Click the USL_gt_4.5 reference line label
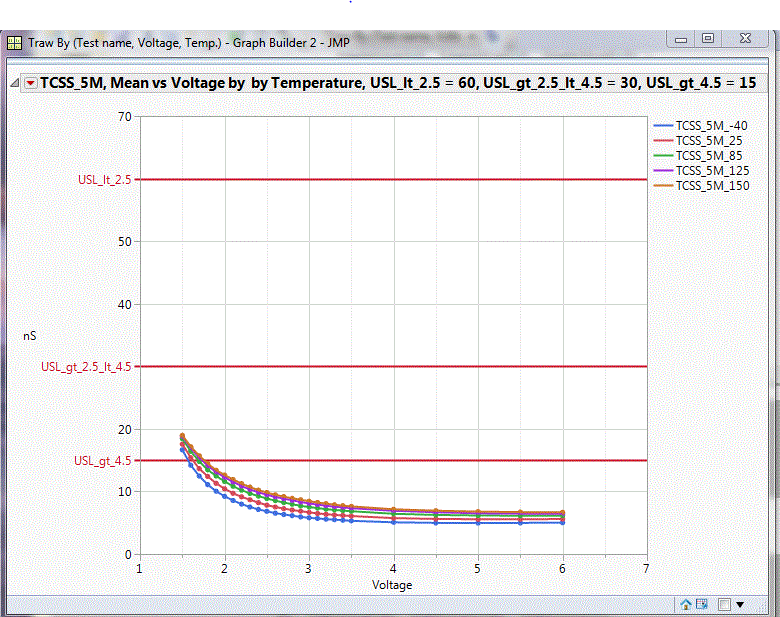The image size is (780, 617). tap(102, 461)
